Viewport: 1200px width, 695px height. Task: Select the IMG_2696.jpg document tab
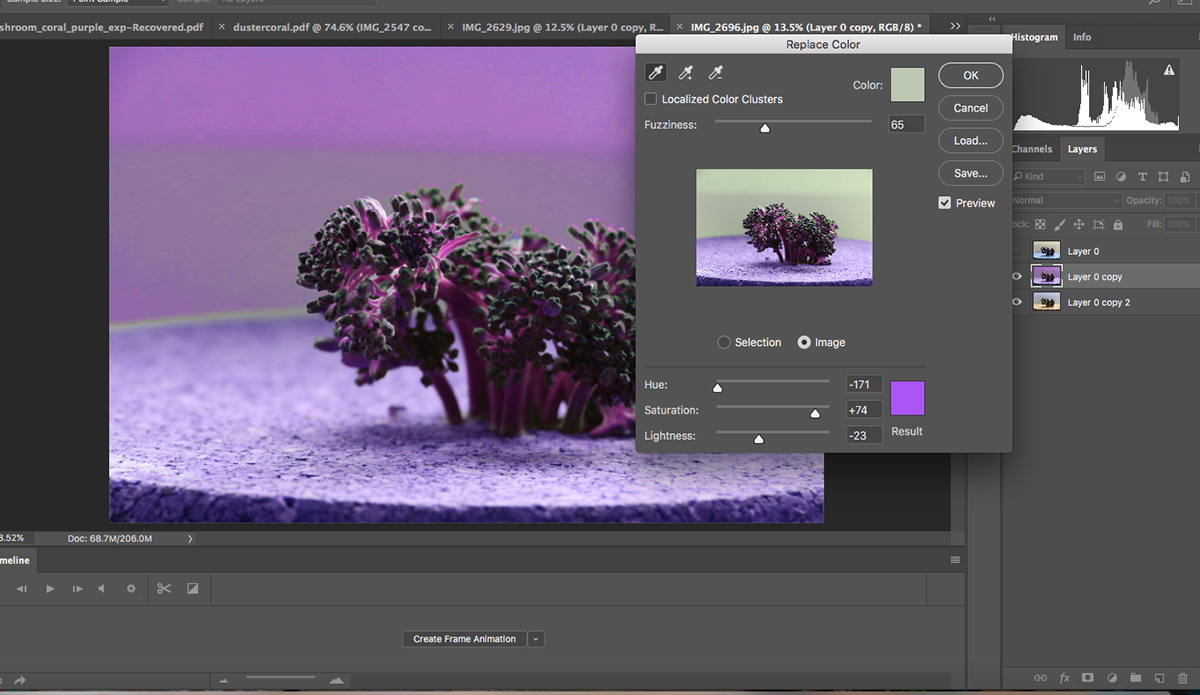[806, 27]
